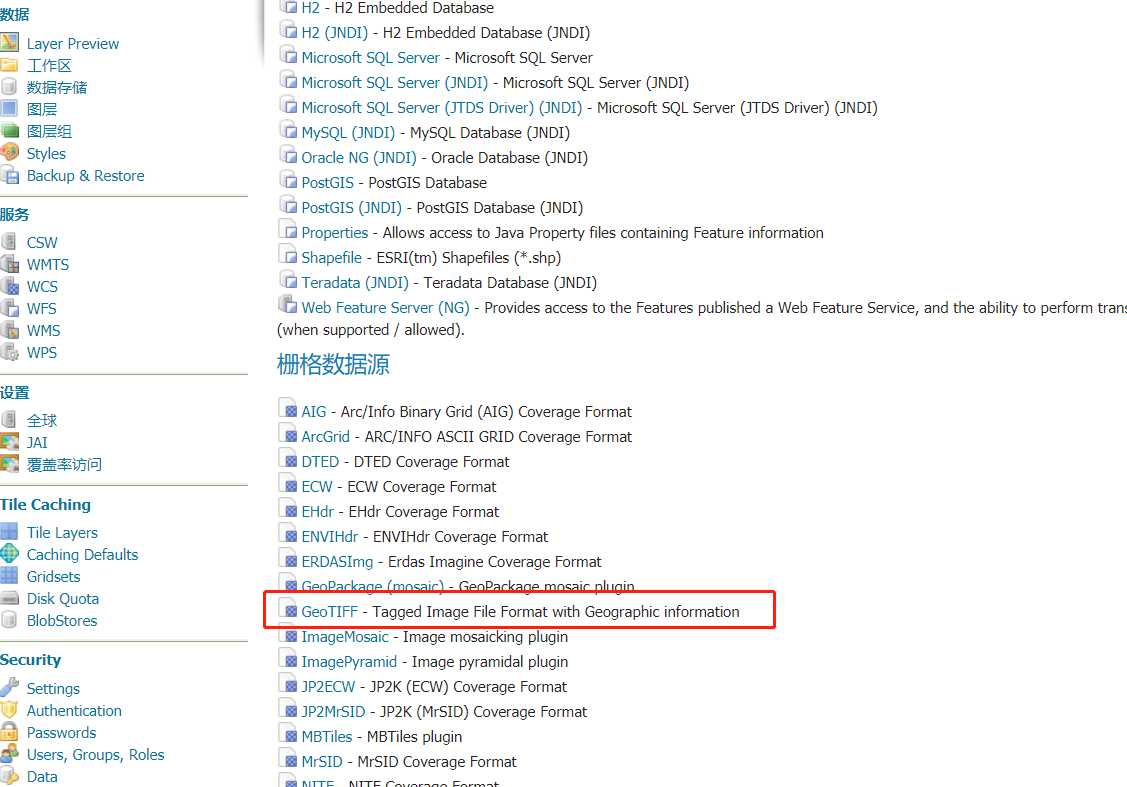Viewport: 1127px width, 787px height.
Task: Select ImageMosaic raster data source
Action: (x=344, y=637)
